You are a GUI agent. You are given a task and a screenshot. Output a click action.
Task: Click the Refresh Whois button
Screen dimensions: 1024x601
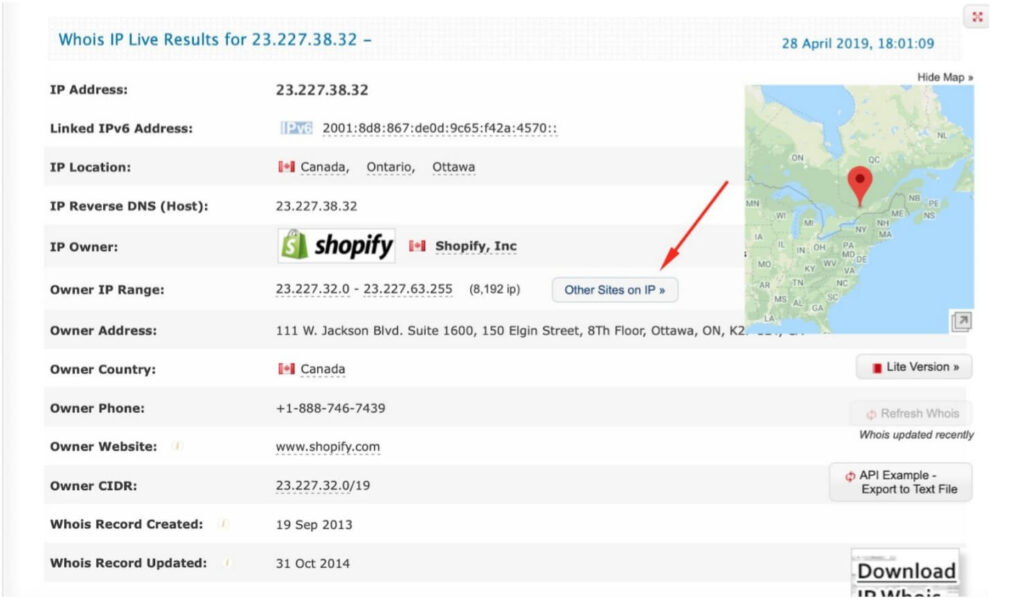coord(912,414)
